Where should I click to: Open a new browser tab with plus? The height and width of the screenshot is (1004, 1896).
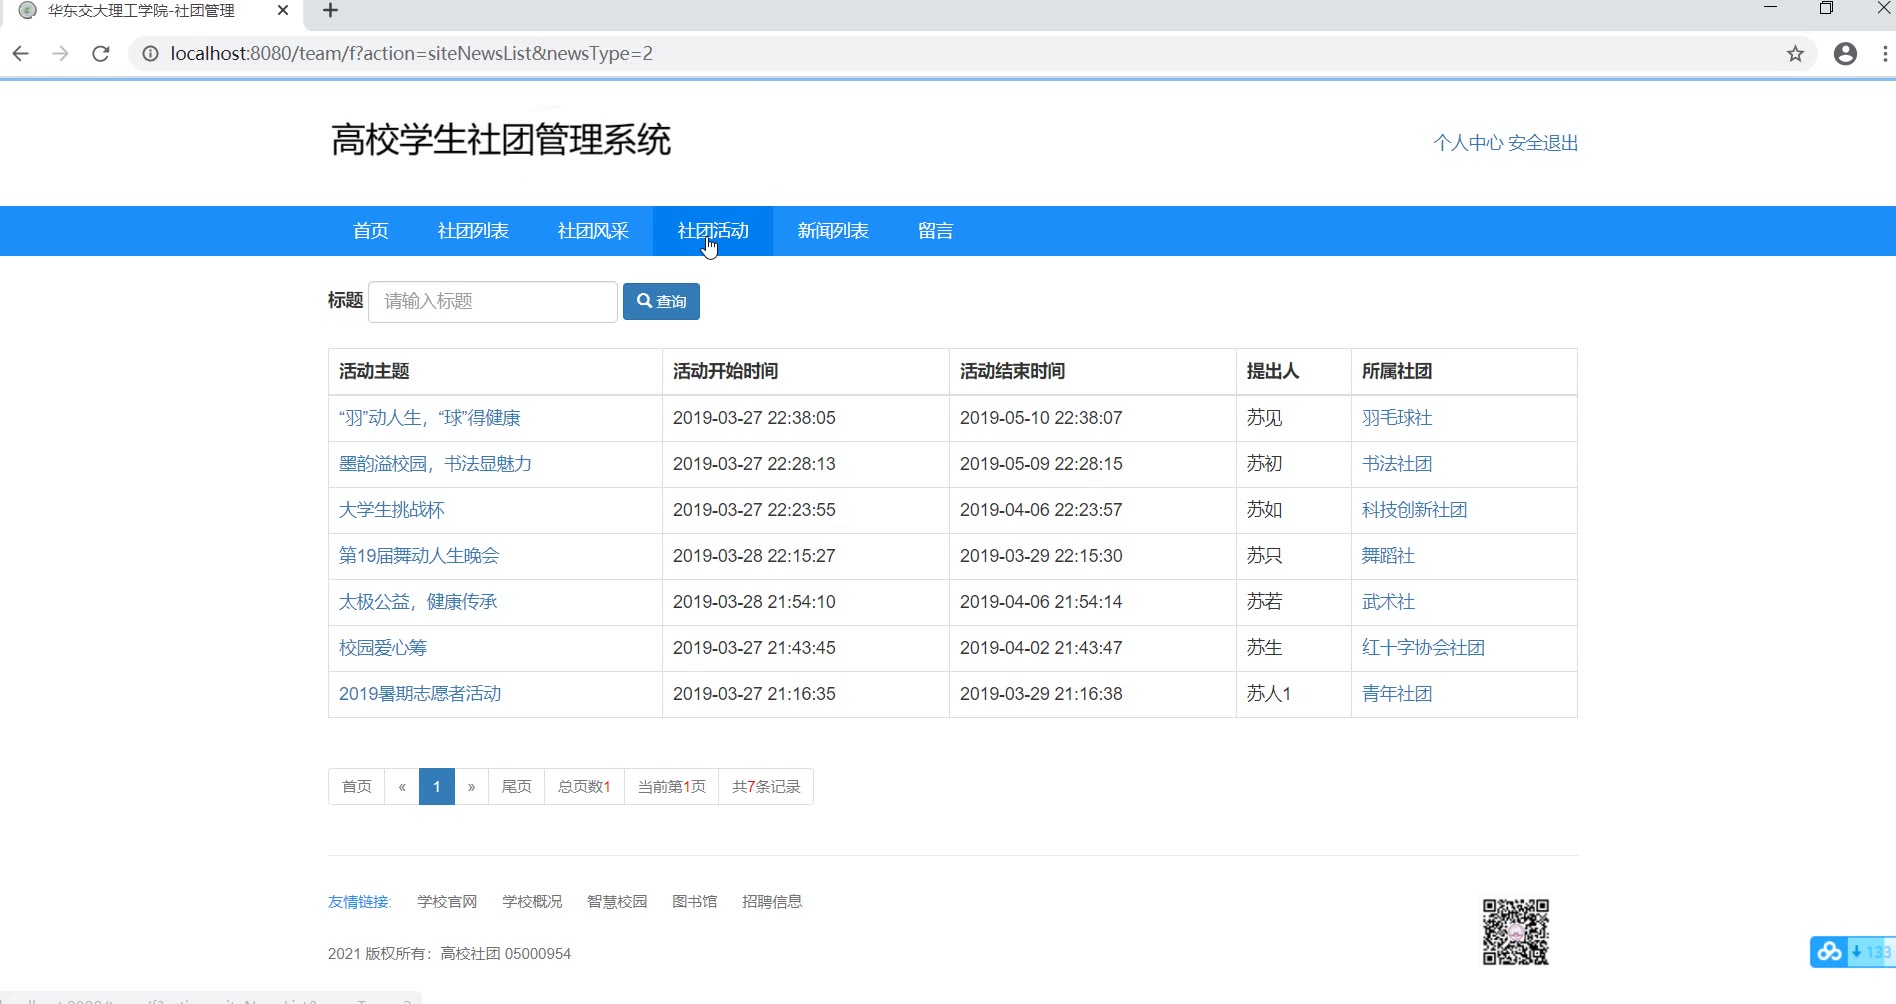(x=331, y=11)
